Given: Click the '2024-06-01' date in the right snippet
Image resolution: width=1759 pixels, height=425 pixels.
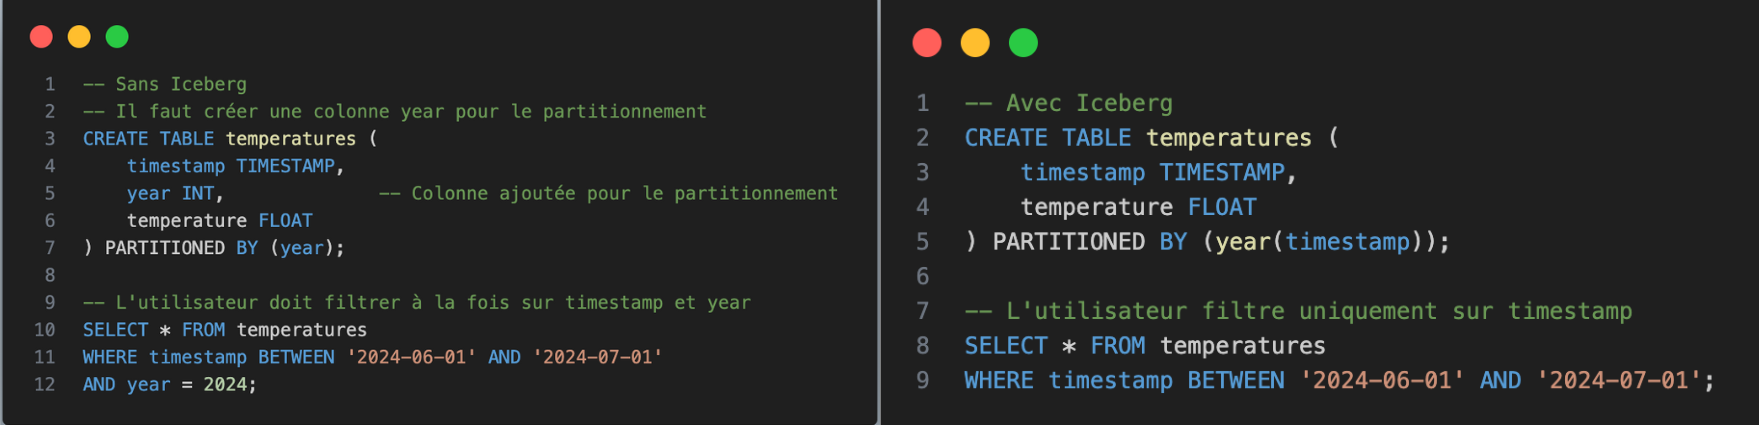Looking at the screenshot, I should [1382, 380].
